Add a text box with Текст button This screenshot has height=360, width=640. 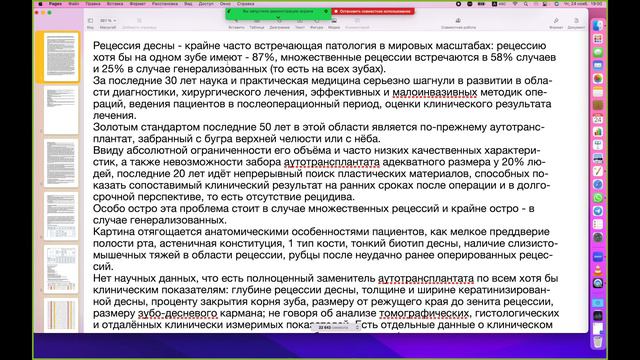pos(300,23)
